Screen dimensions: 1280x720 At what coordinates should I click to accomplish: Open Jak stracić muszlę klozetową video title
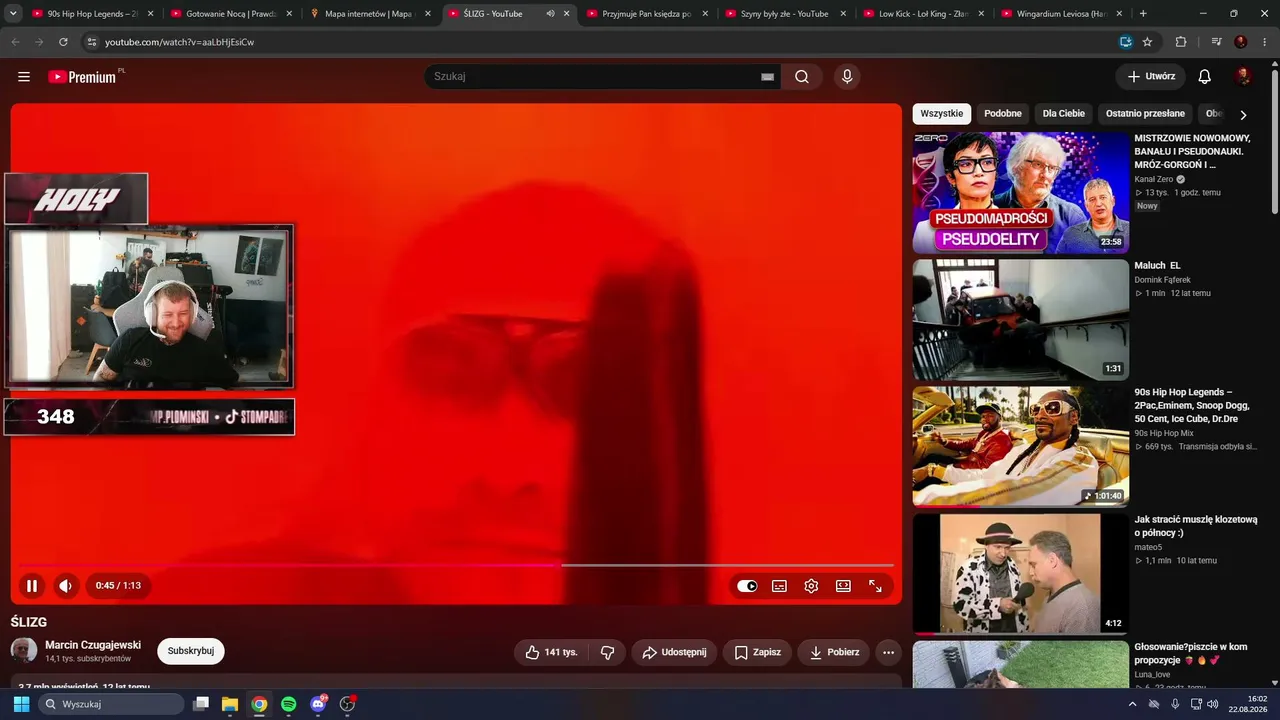pos(1196,526)
